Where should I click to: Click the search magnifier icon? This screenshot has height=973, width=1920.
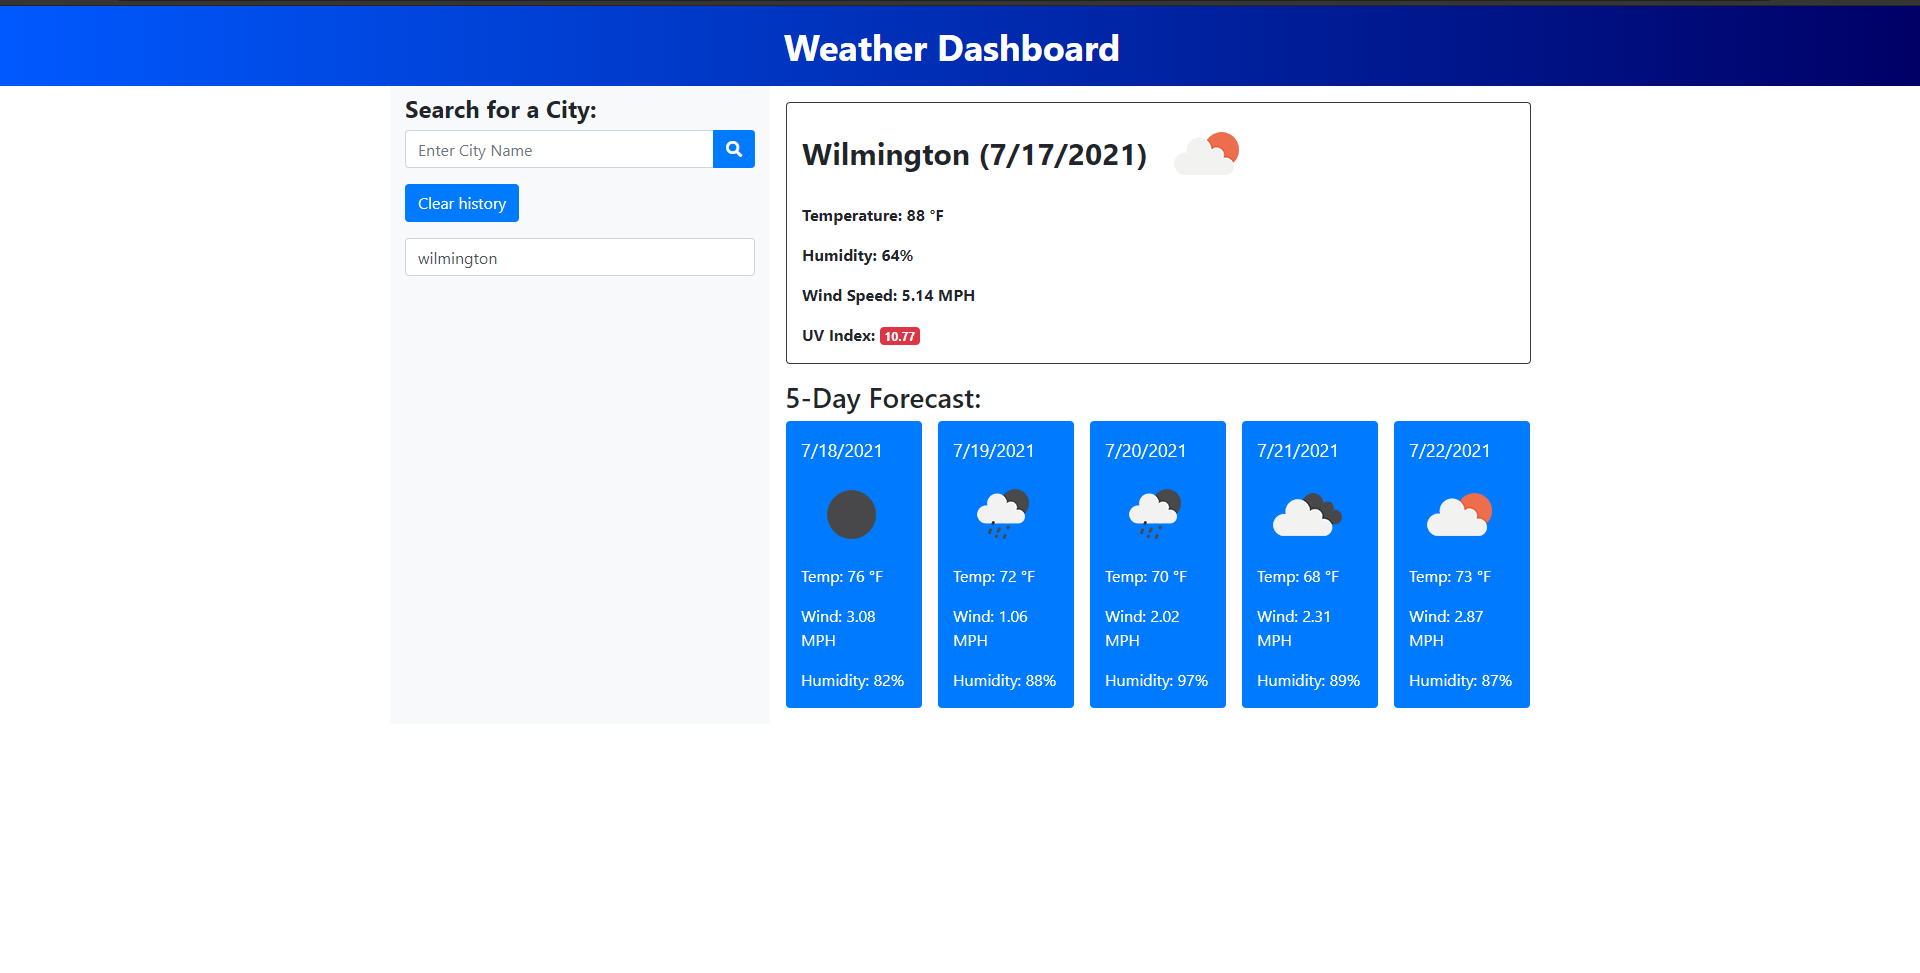(x=734, y=149)
